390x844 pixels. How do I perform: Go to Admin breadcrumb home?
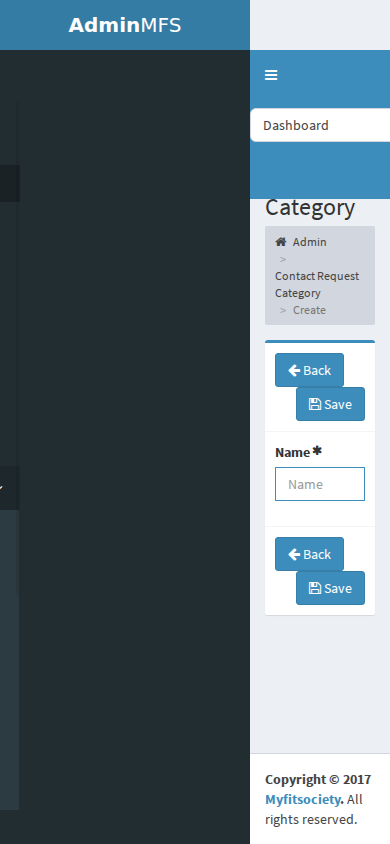[x=301, y=242]
